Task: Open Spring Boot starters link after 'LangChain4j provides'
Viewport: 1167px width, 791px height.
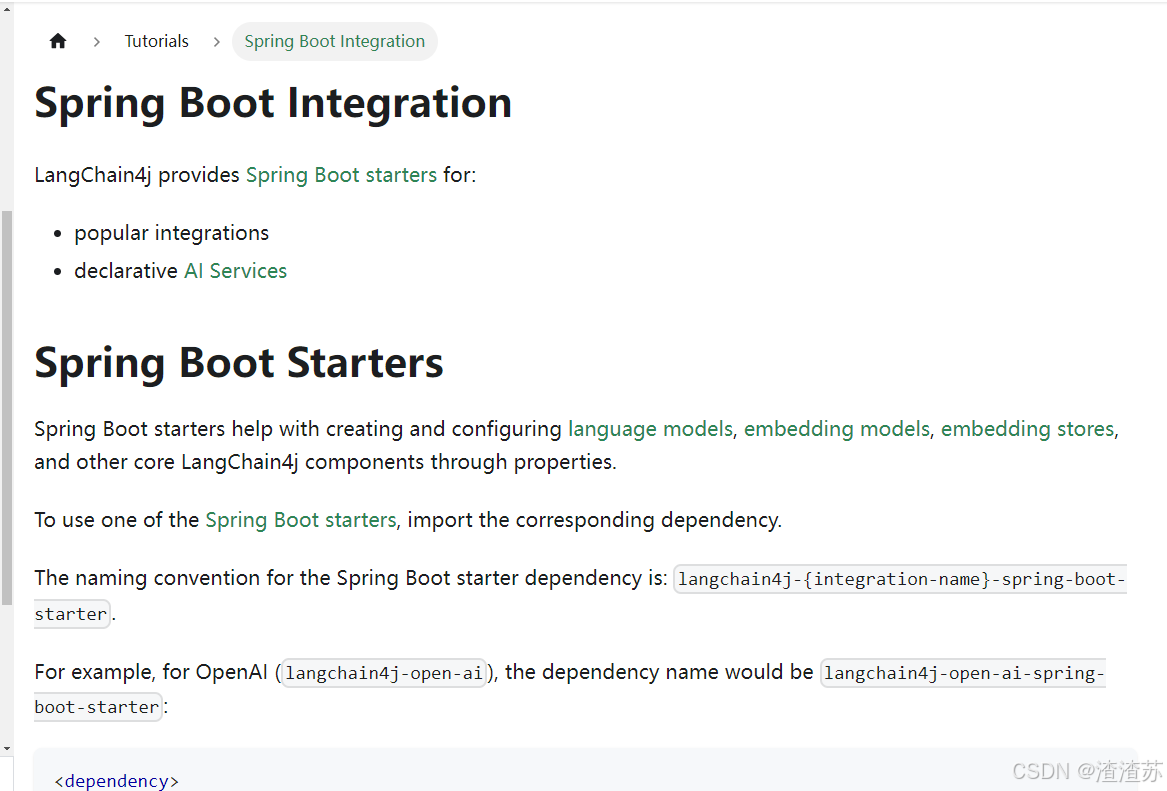Action: pos(342,175)
